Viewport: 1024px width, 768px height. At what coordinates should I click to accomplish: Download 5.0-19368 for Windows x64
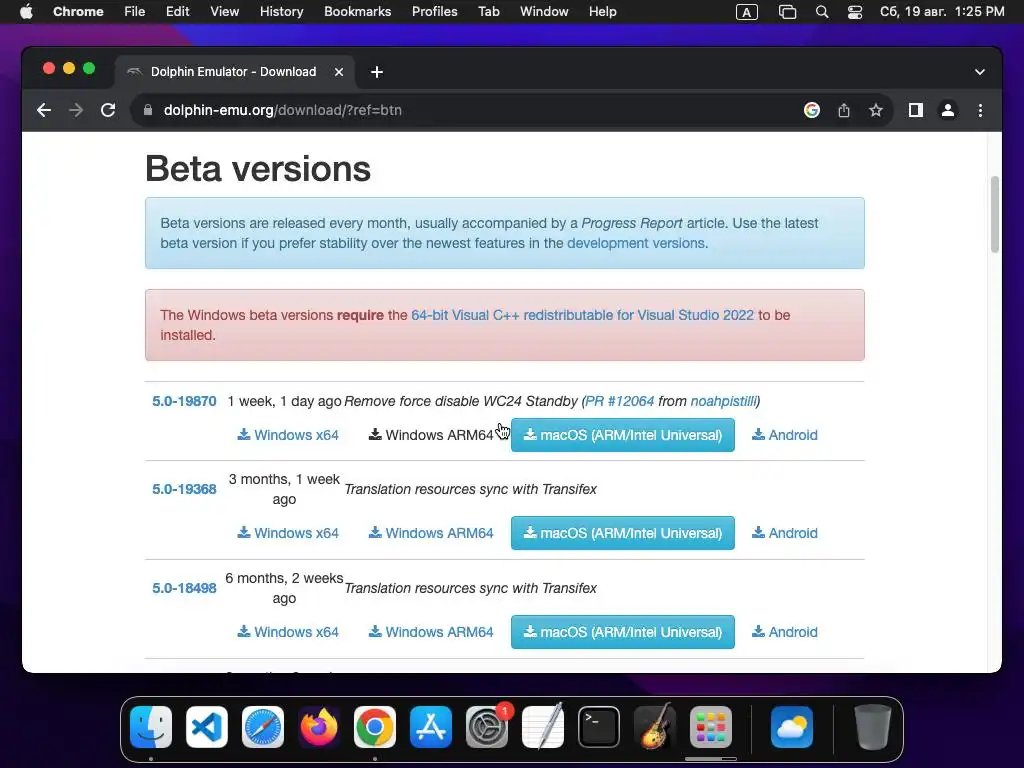click(x=288, y=533)
